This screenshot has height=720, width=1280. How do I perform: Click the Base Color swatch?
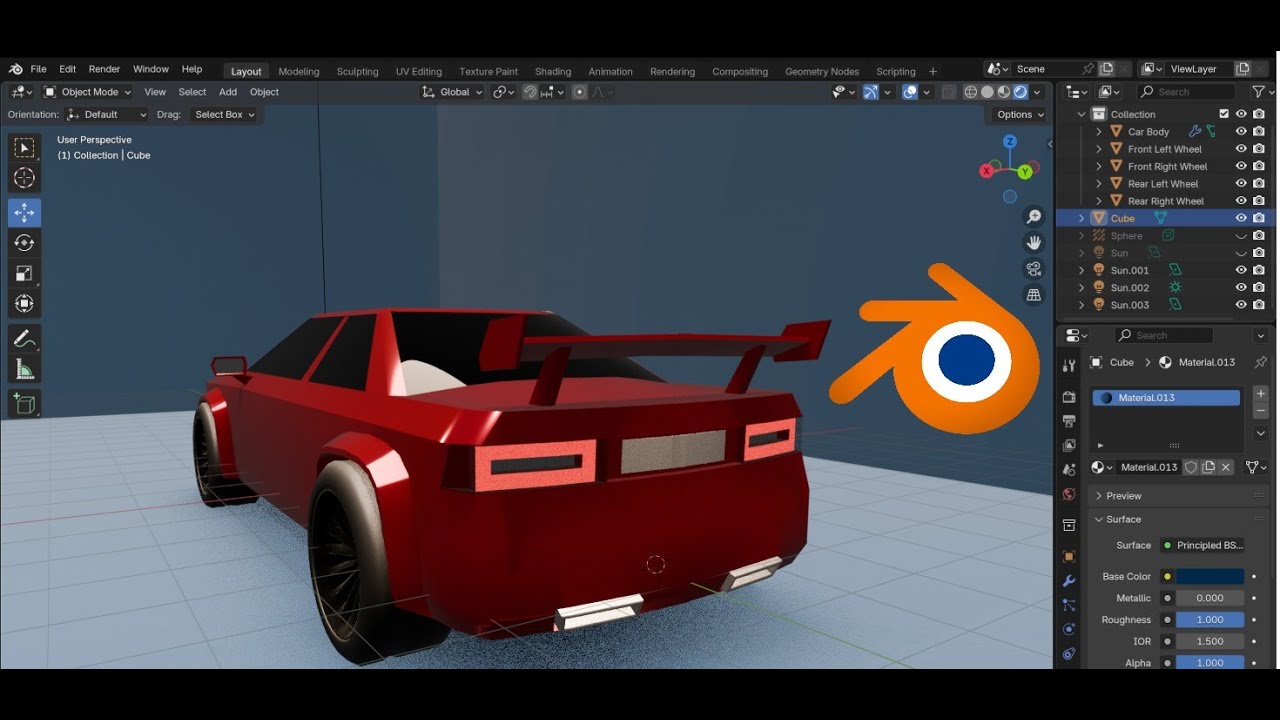point(1210,577)
